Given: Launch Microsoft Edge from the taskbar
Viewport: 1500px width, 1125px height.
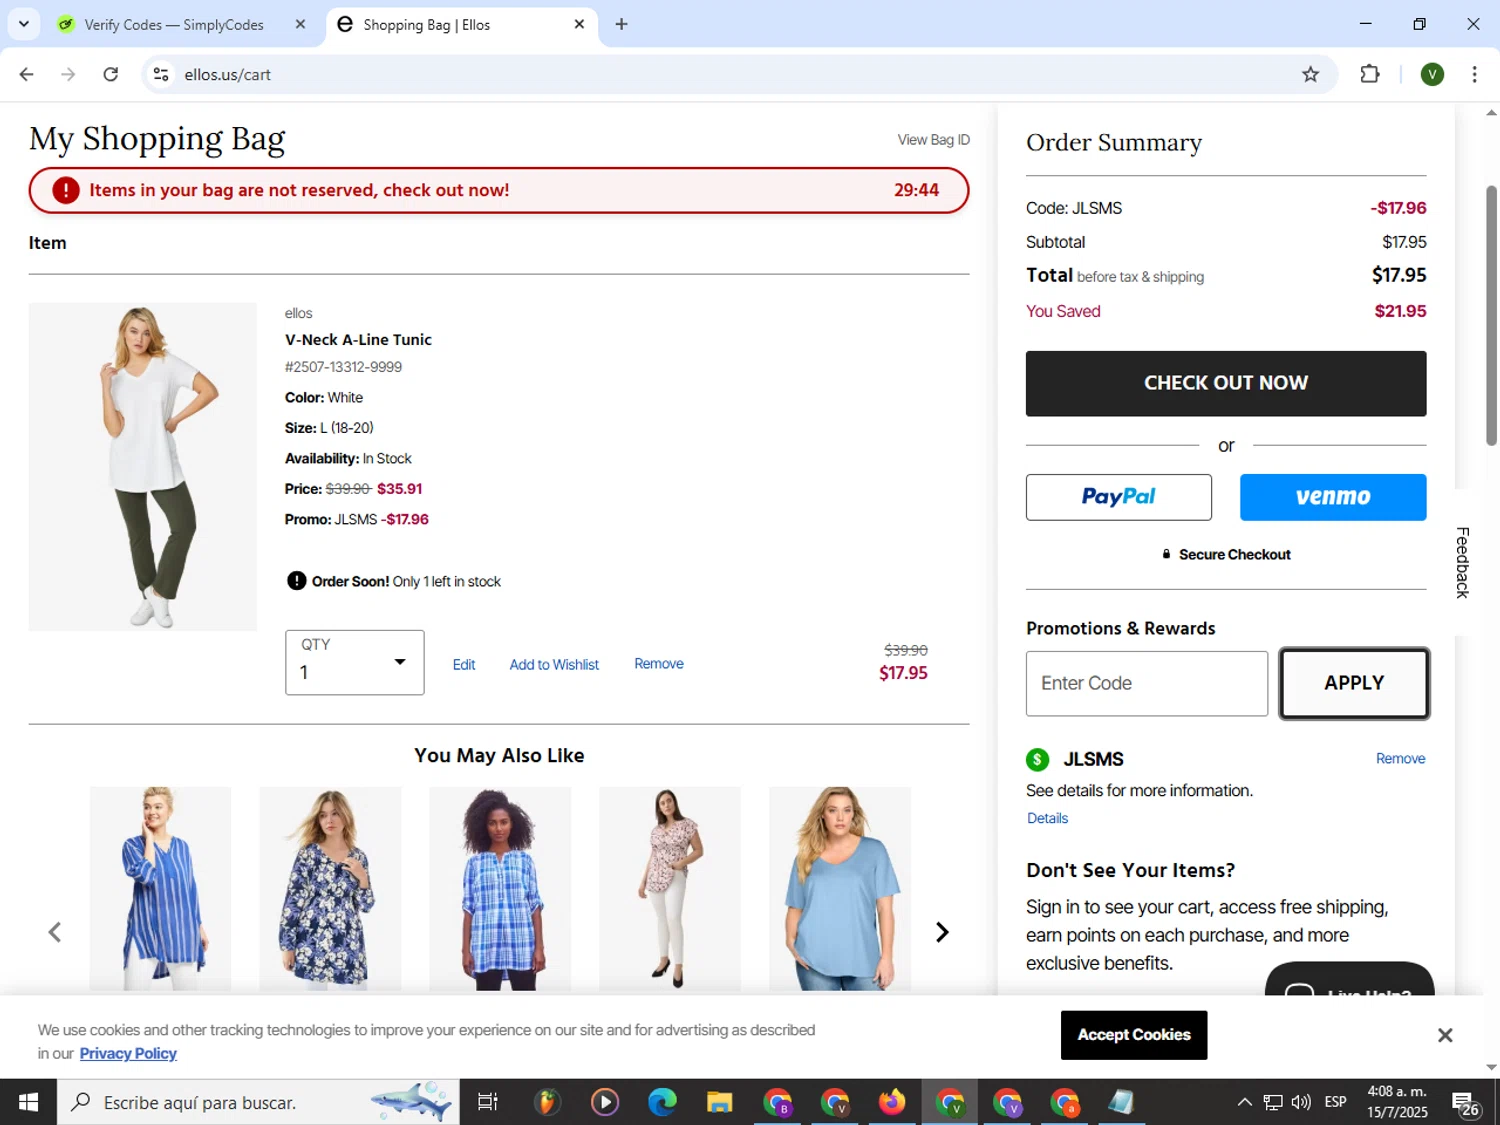Looking at the screenshot, I should click(662, 1102).
